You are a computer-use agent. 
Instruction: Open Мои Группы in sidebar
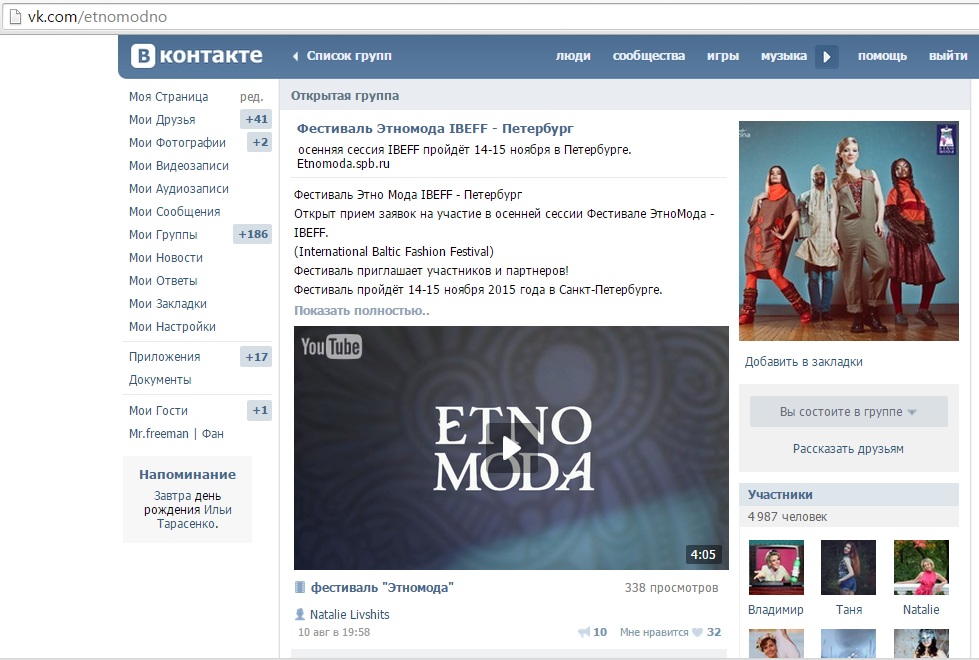coord(163,235)
